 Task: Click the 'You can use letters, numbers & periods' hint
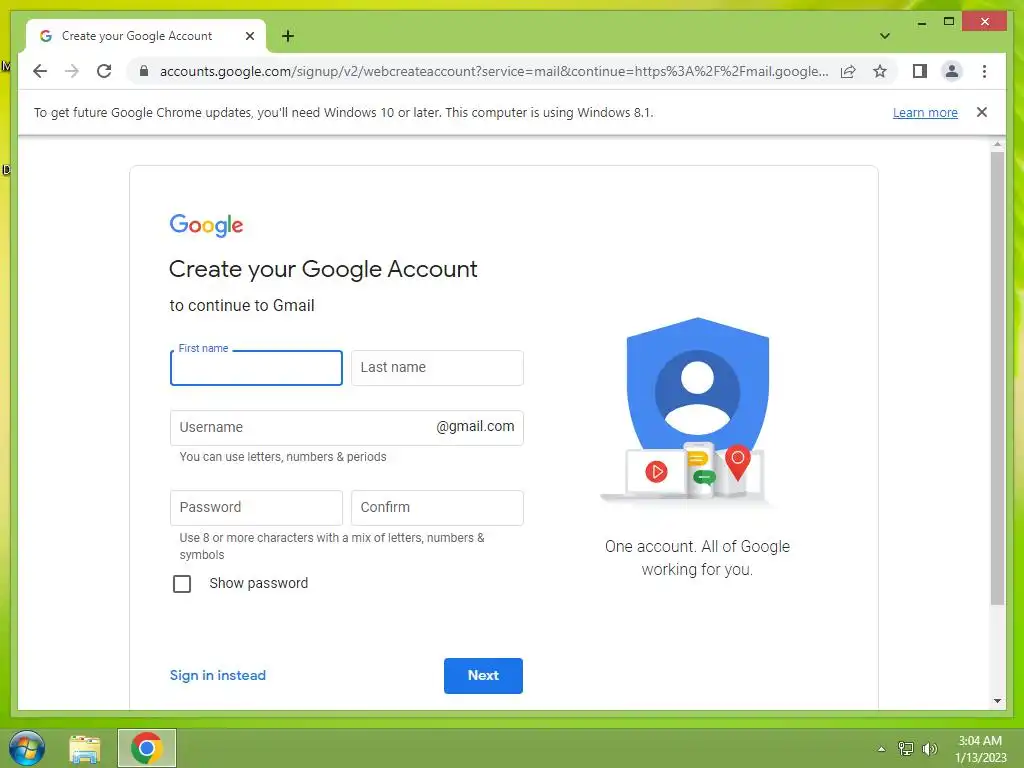[283, 457]
